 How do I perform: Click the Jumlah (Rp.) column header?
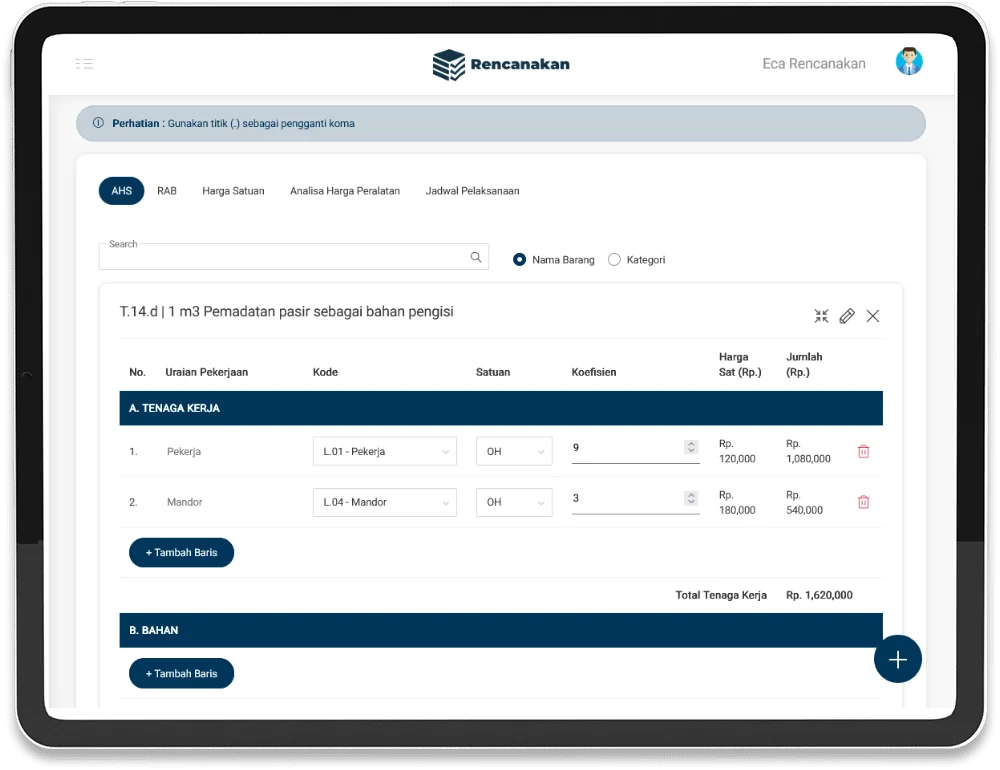click(x=804, y=364)
